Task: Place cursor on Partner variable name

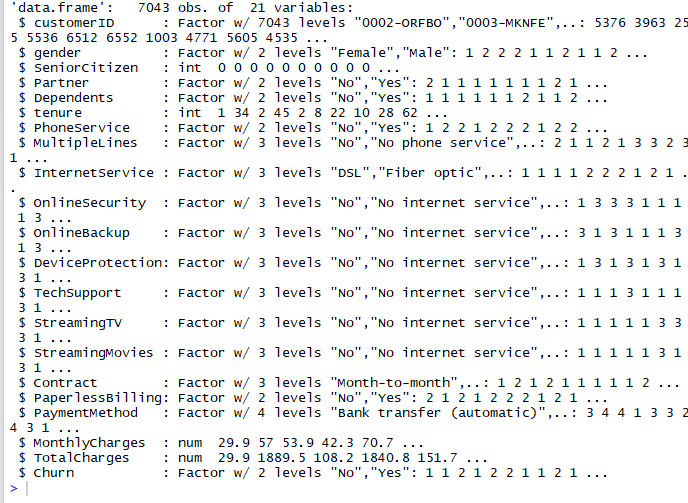Action: click(x=61, y=83)
